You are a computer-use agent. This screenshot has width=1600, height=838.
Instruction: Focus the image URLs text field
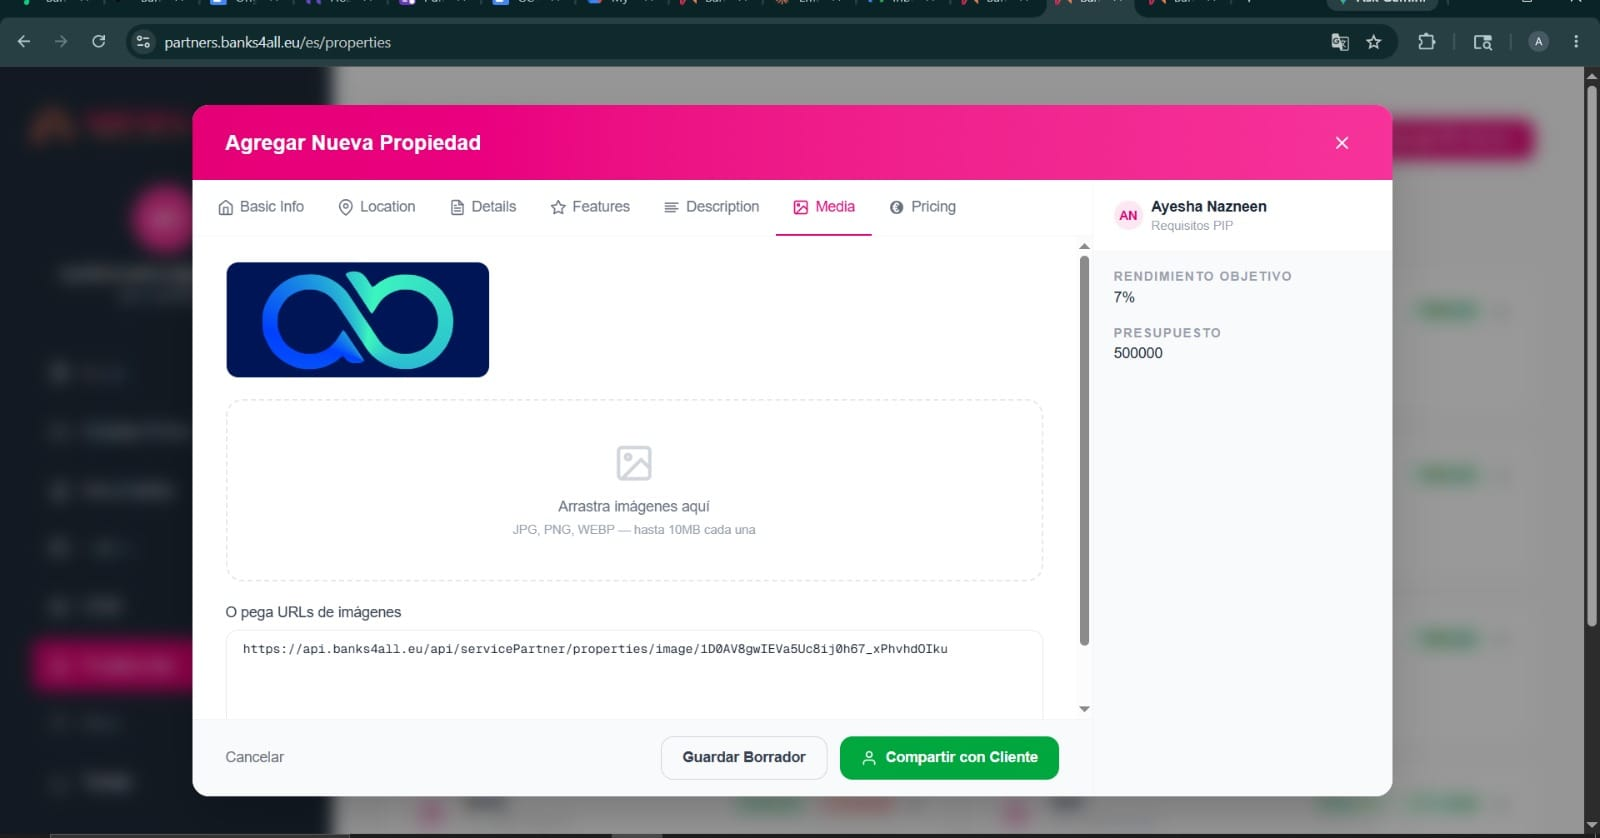click(x=634, y=674)
